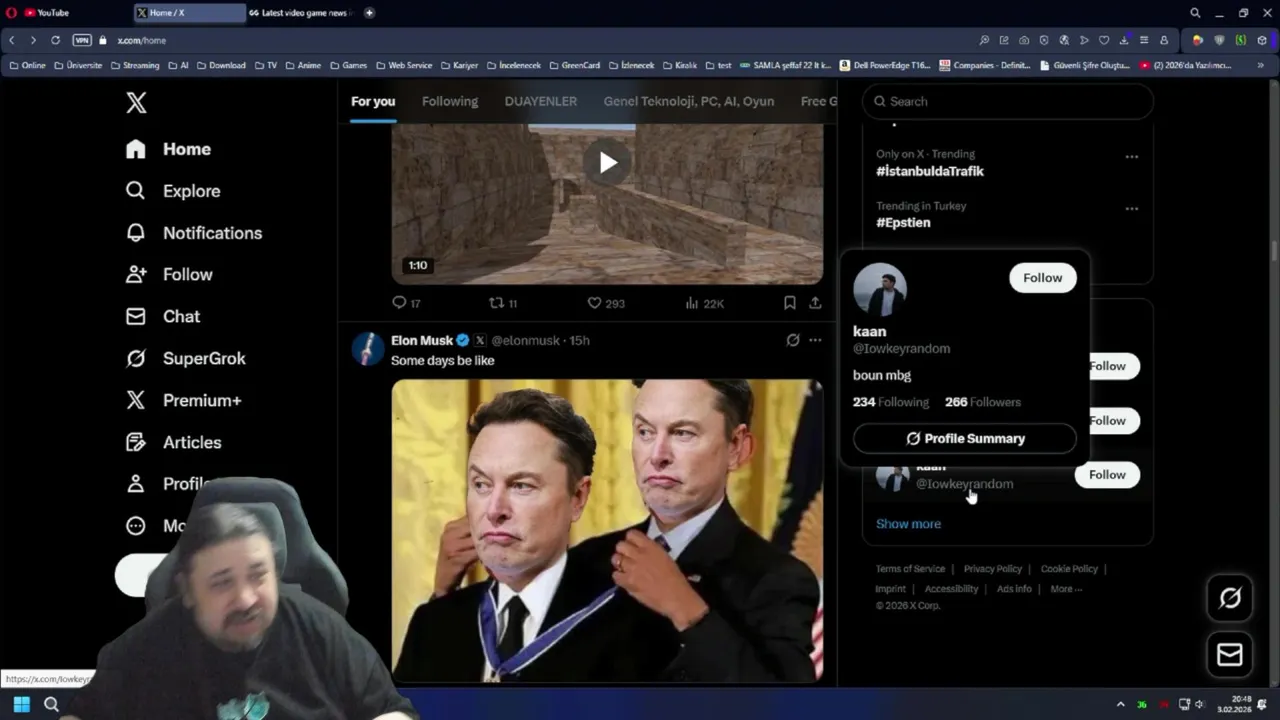
Task: Open the #Epstien trend
Action: click(x=903, y=223)
